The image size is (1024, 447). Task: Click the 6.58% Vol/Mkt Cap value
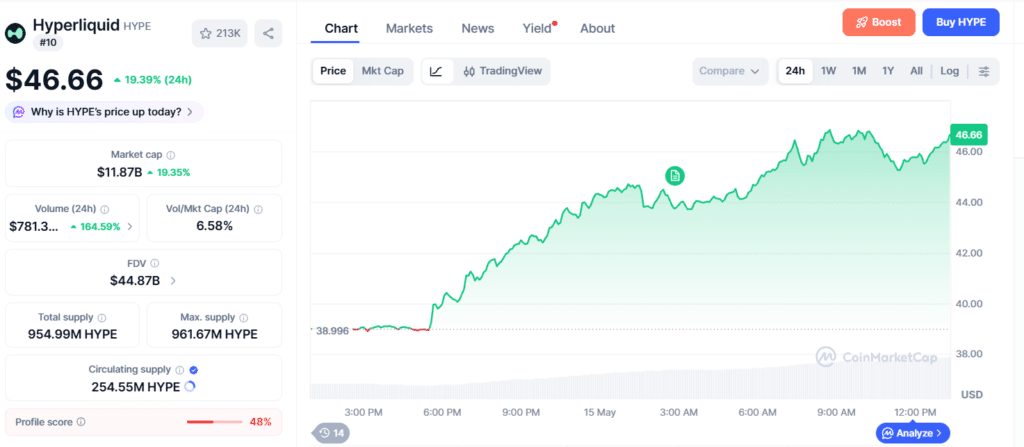[214, 226]
